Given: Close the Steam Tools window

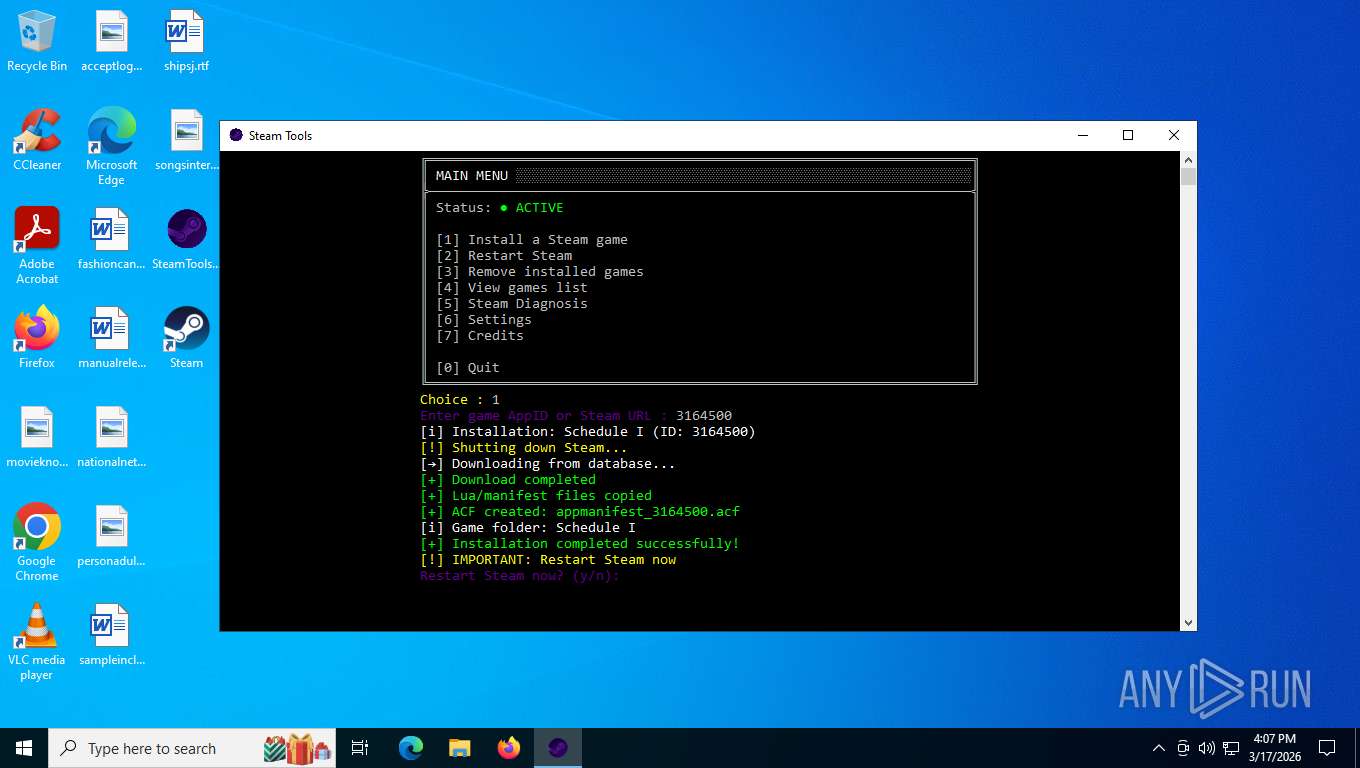Looking at the screenshot, I should tap(1174, 135).
